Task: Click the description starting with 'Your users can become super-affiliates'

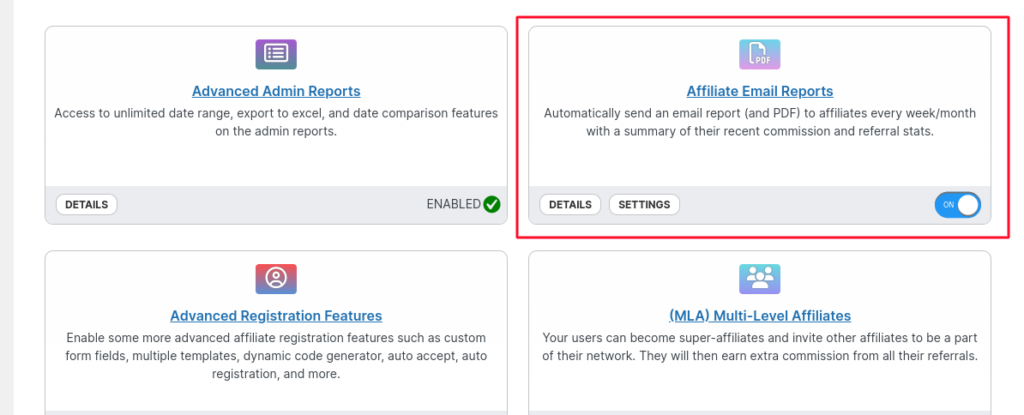Action: tap(760, 347)
